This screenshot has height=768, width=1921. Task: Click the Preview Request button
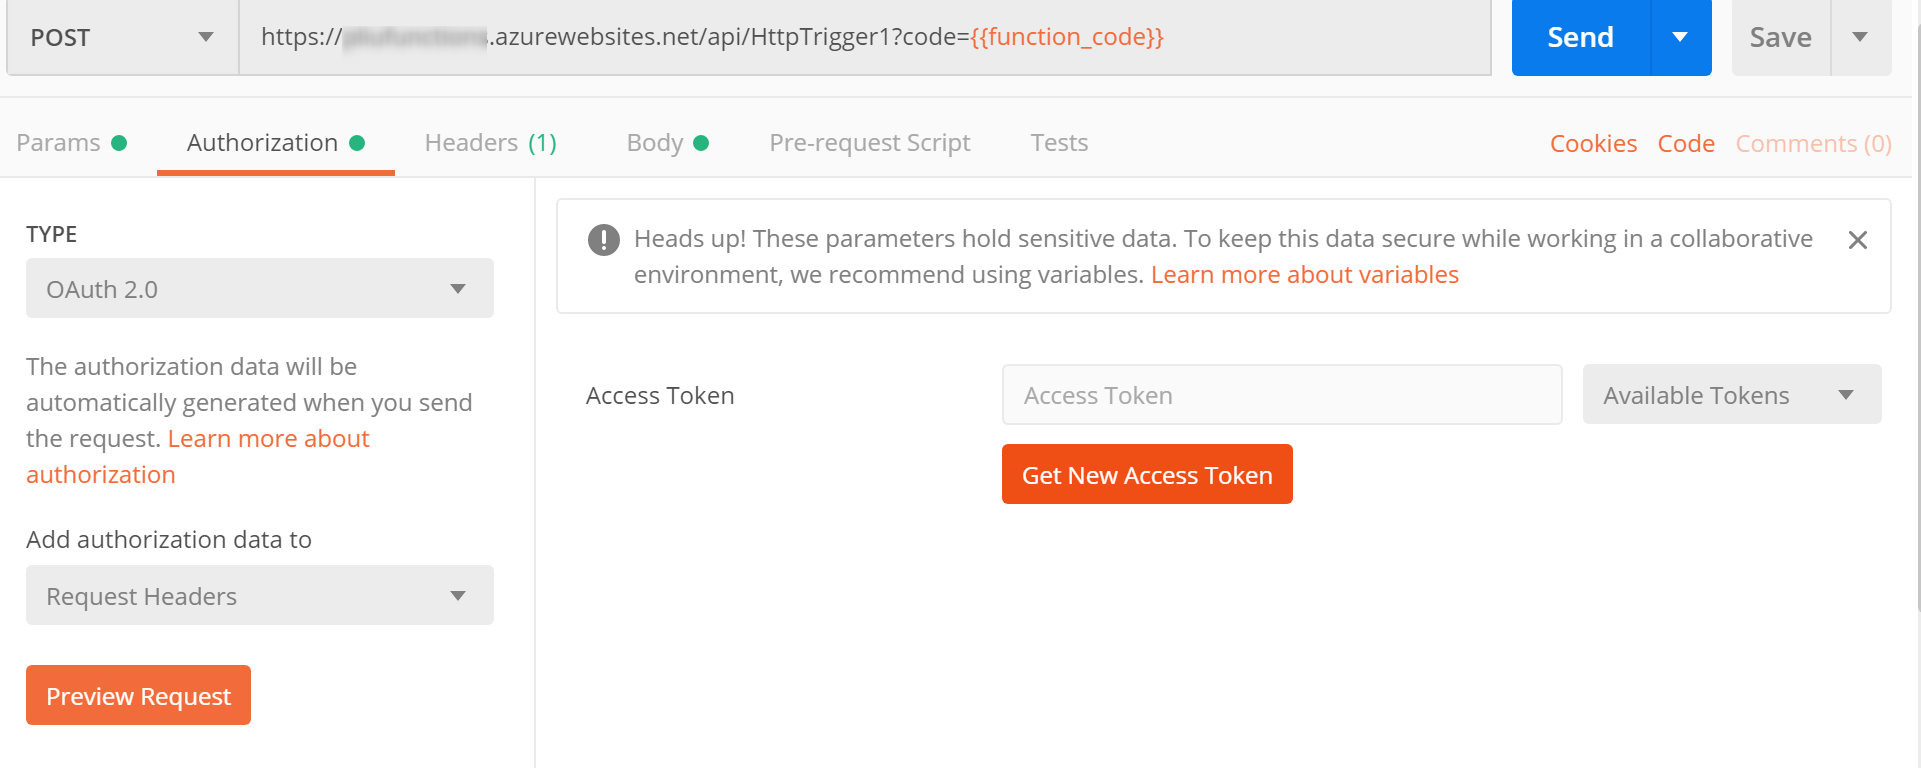(138, 695)
